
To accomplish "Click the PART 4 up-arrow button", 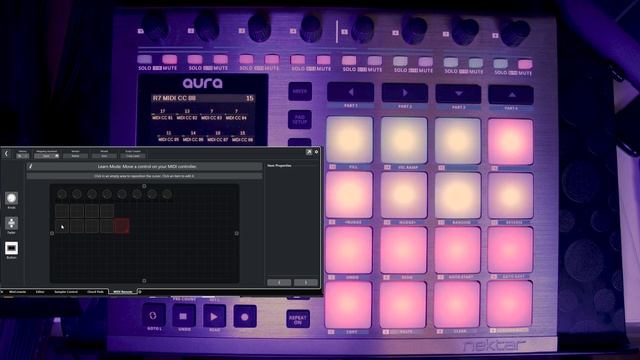I will point(511,95).
